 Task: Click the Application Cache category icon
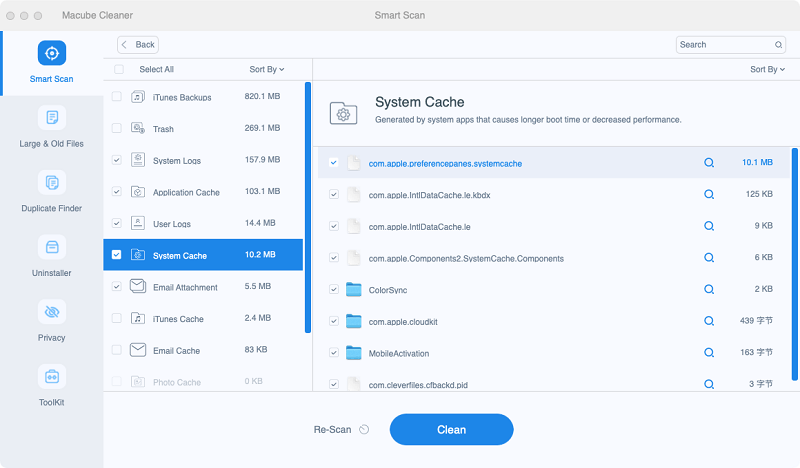coord(138,192)
